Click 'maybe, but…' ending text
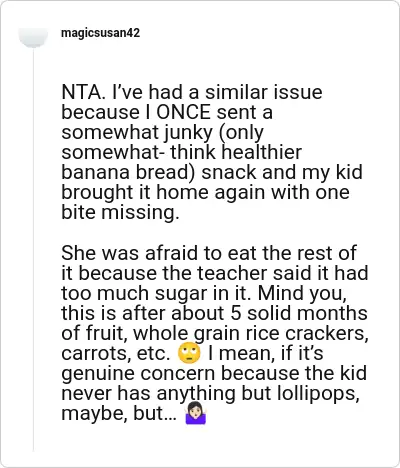The width and height of the screenshot is (400, 468). [x=119, y=413]
